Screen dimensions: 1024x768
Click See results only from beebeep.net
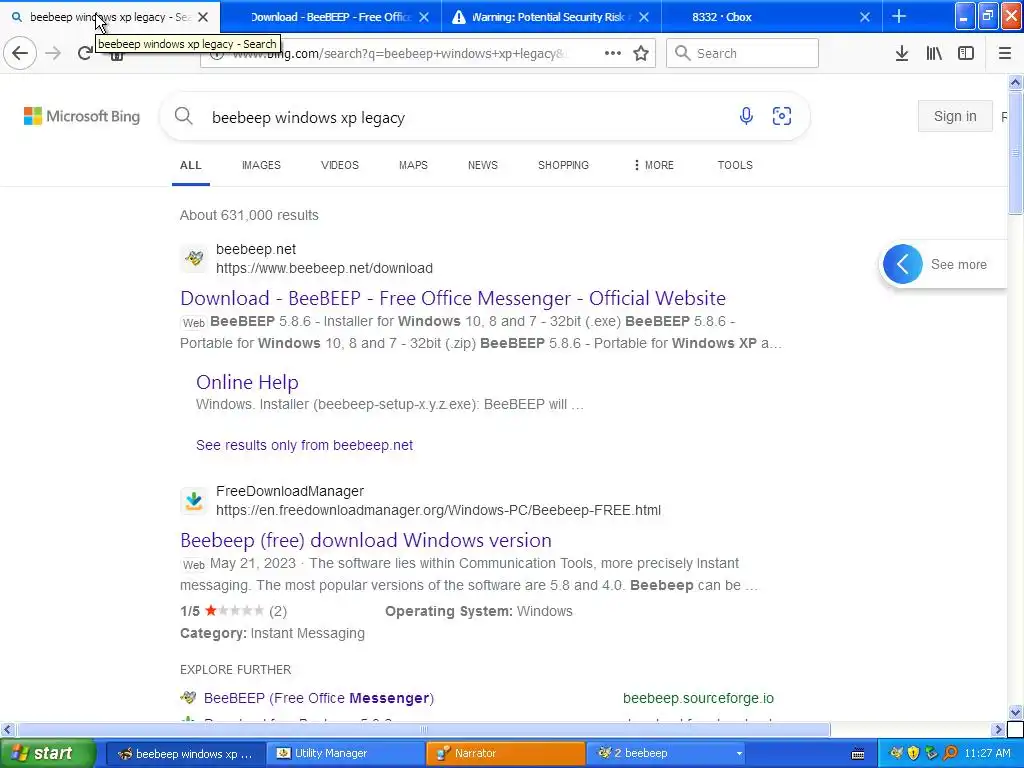[304, 445]
